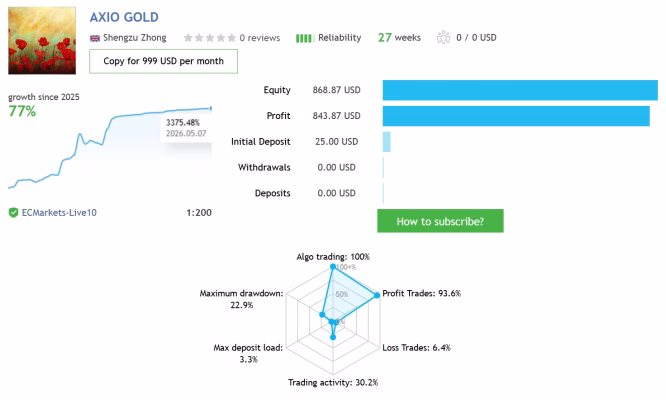Click the subscribers people icon
Screen dimensions: 666x400
(x=443, y=37)
